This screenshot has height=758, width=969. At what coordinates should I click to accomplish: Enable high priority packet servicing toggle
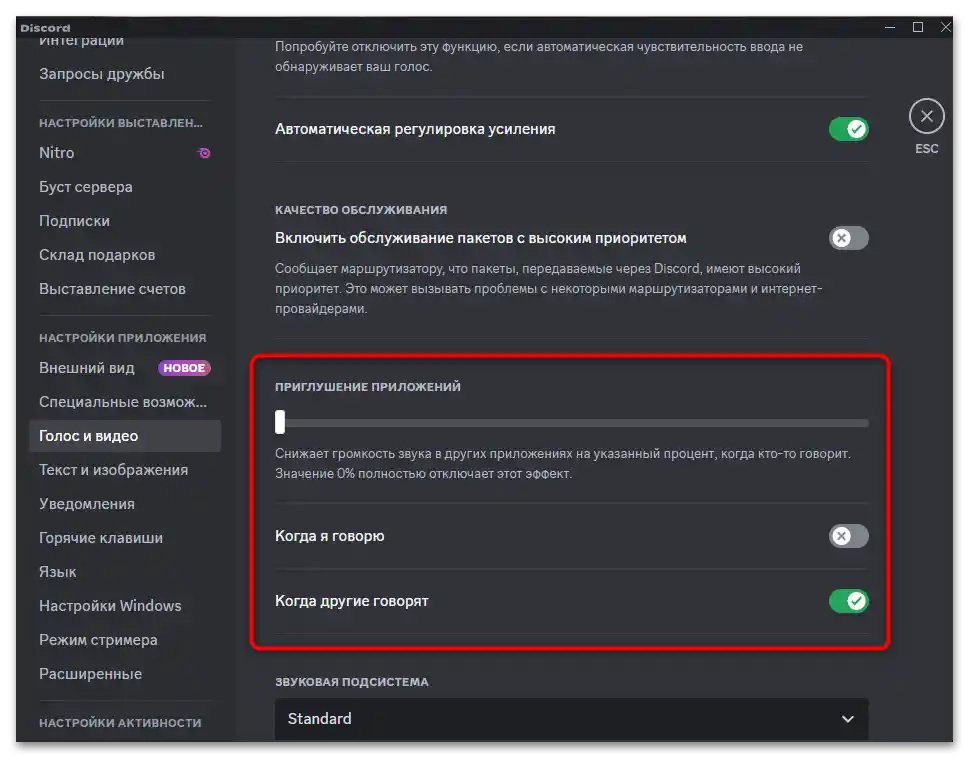[848, 238]
